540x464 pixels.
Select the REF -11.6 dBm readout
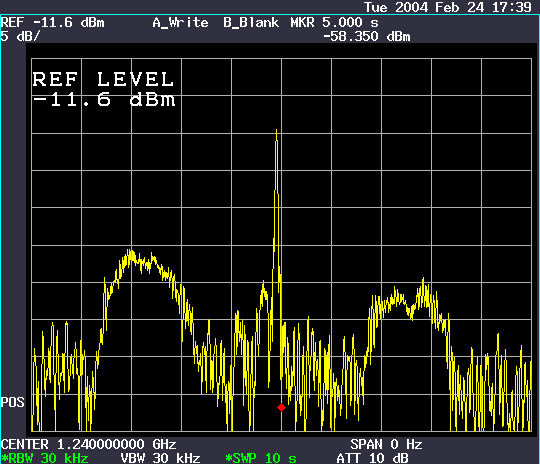point(52,23)
